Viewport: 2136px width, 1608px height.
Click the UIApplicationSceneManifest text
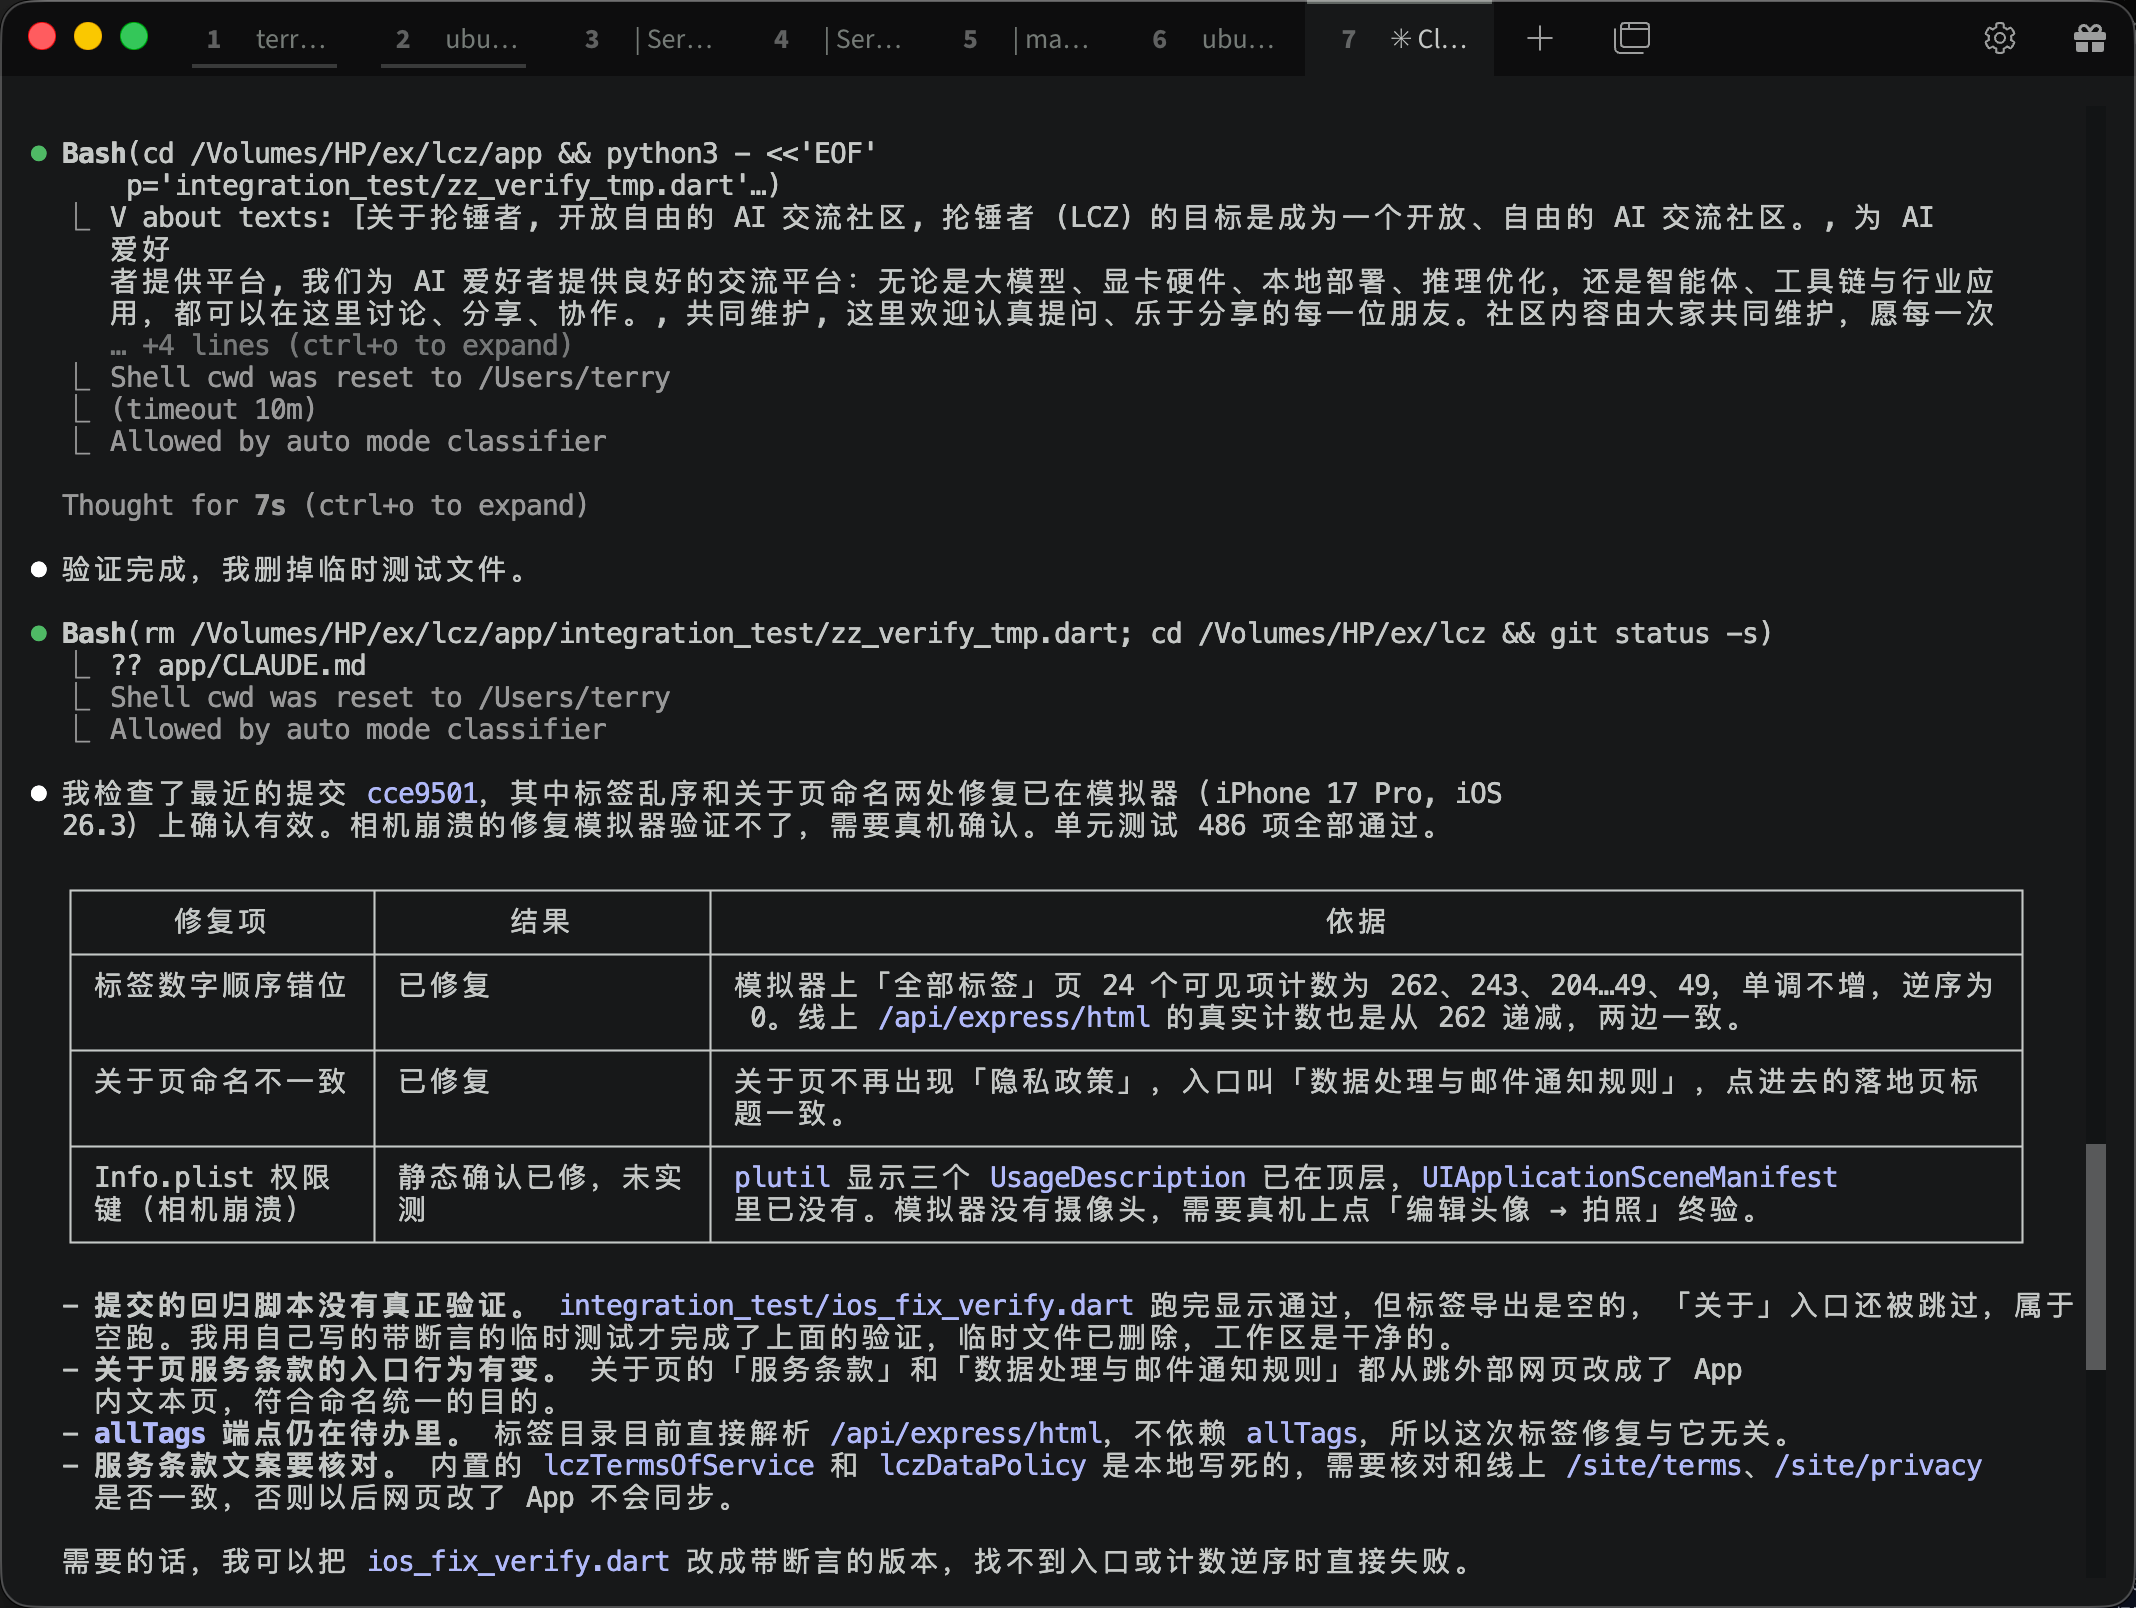pos(1629,1177)
